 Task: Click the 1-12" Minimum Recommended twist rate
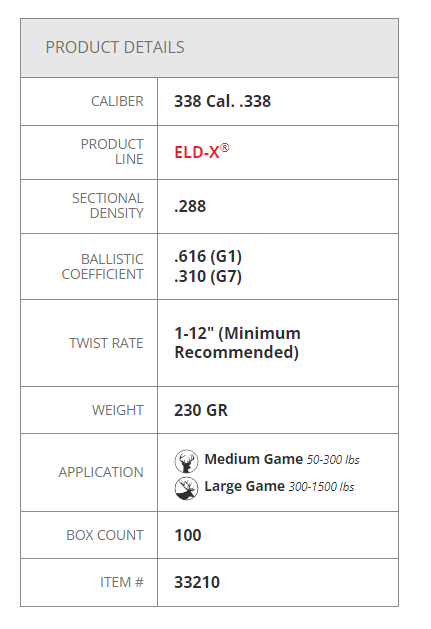pos(237,343)
